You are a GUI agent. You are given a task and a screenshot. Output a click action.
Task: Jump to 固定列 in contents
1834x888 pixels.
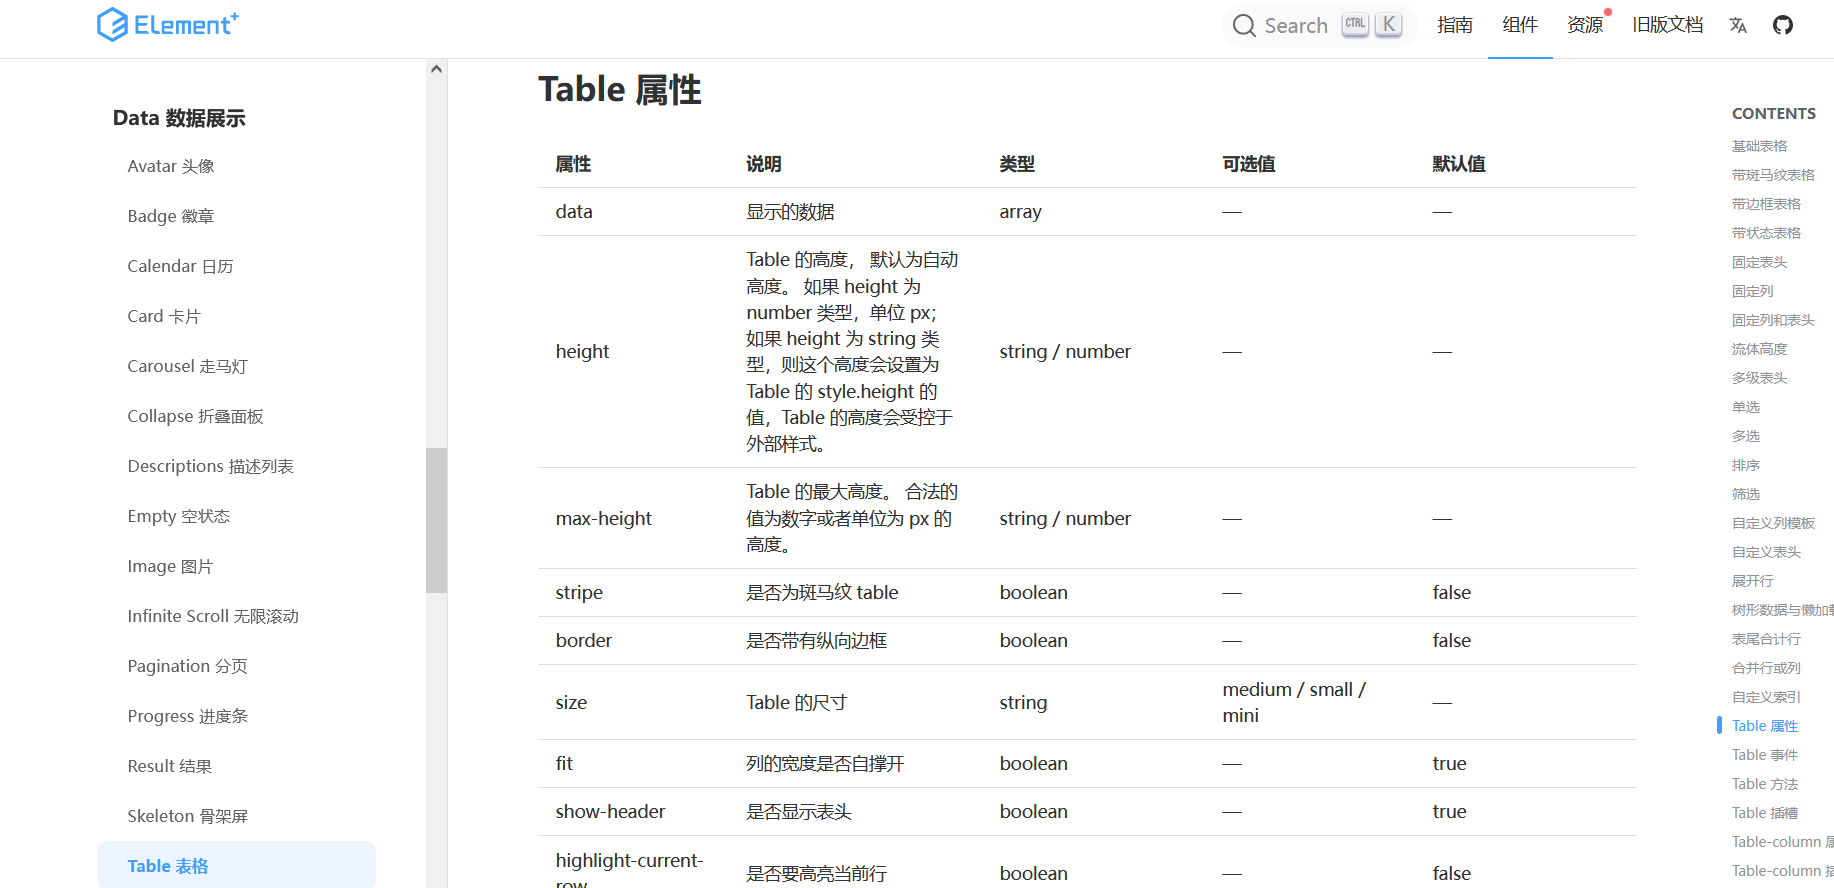point(1753,291)
